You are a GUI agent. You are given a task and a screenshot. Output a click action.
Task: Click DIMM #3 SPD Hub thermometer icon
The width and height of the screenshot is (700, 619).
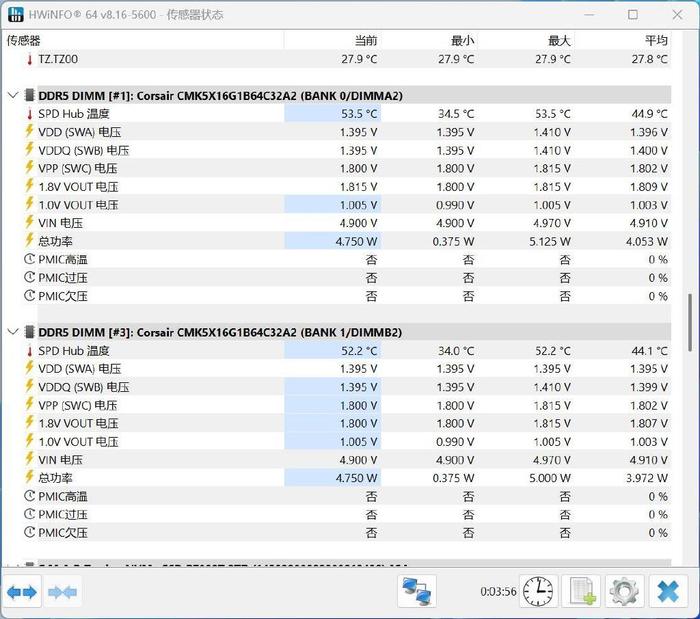point(30,351)
